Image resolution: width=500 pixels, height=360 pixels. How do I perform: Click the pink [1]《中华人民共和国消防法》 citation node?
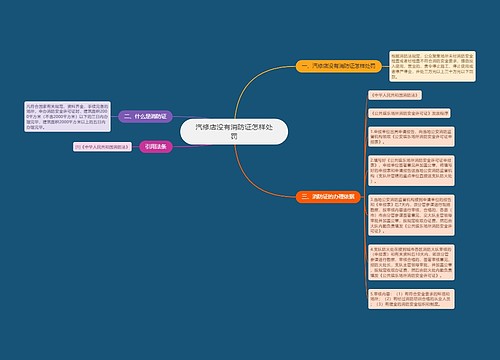[x=102, y=147]
